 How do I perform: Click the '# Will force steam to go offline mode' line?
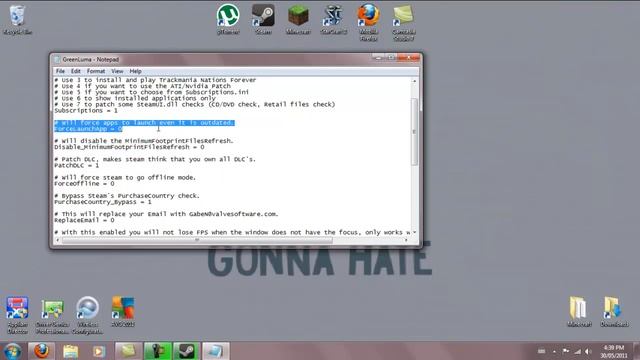(125, 178)
